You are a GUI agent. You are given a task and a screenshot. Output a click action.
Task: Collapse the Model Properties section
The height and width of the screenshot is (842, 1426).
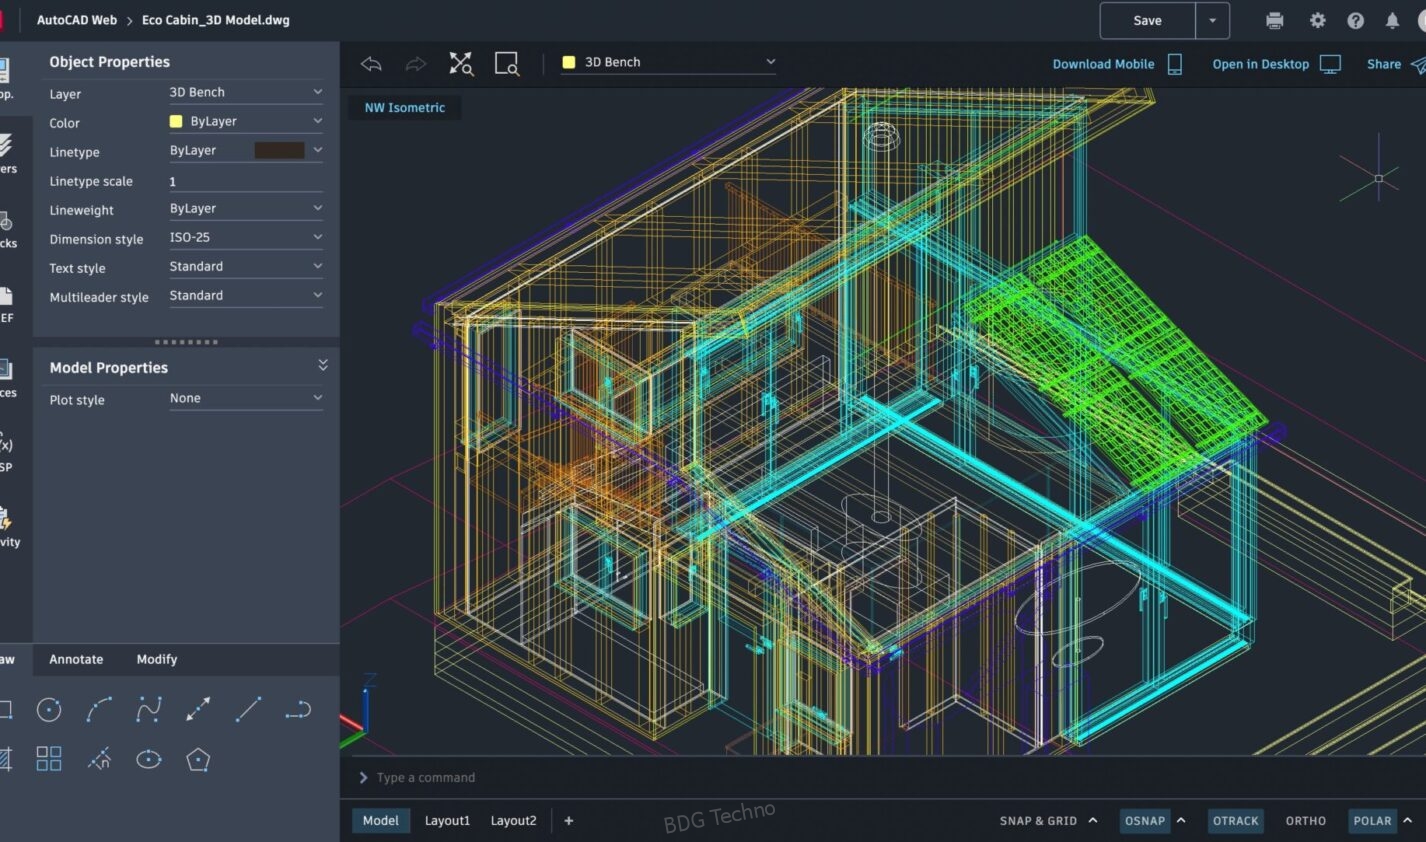322,366
